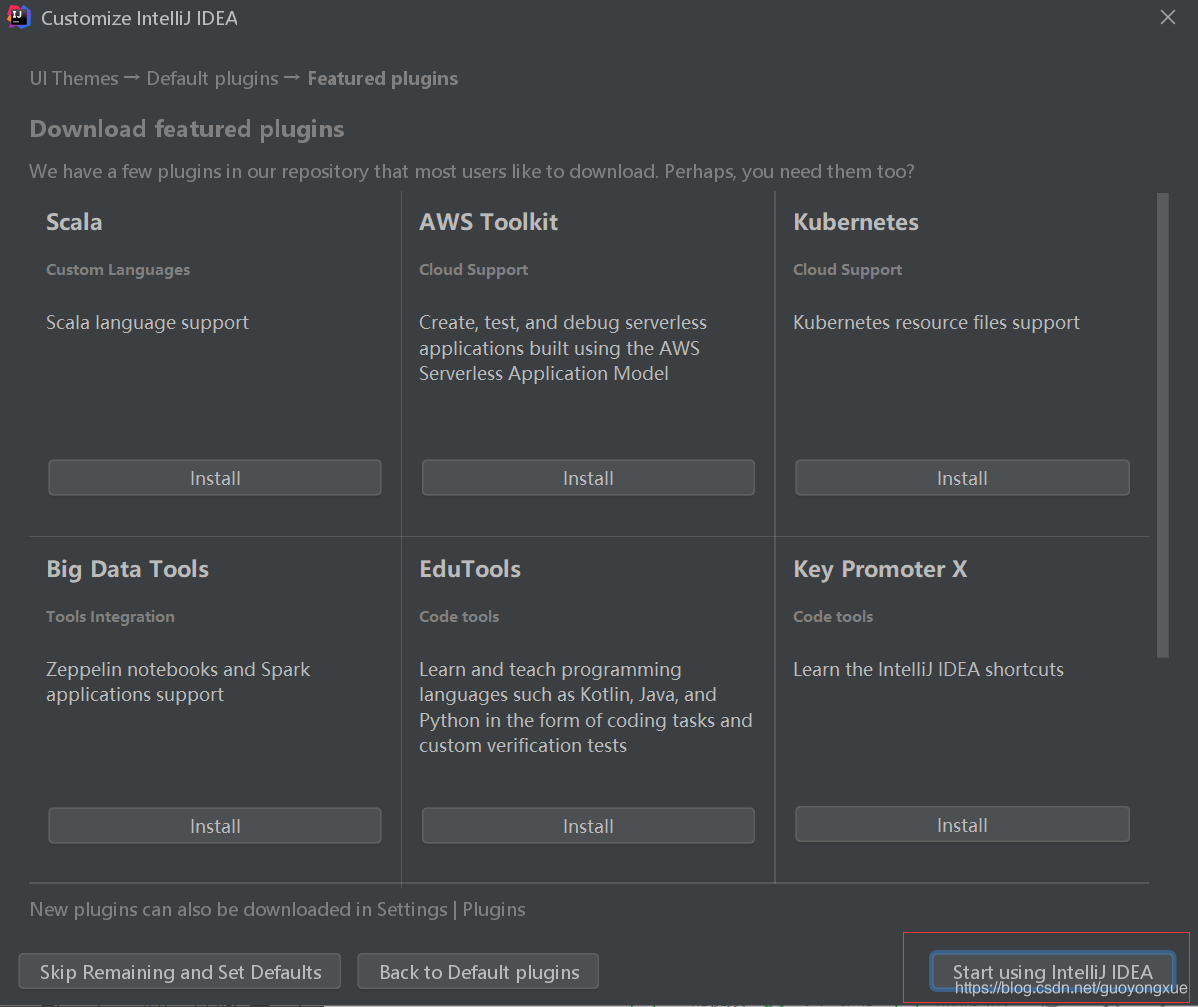Click Cloud Support label under Kubernetes
This screenshot has width=1198, height=1007.
(x=847, y=270)
